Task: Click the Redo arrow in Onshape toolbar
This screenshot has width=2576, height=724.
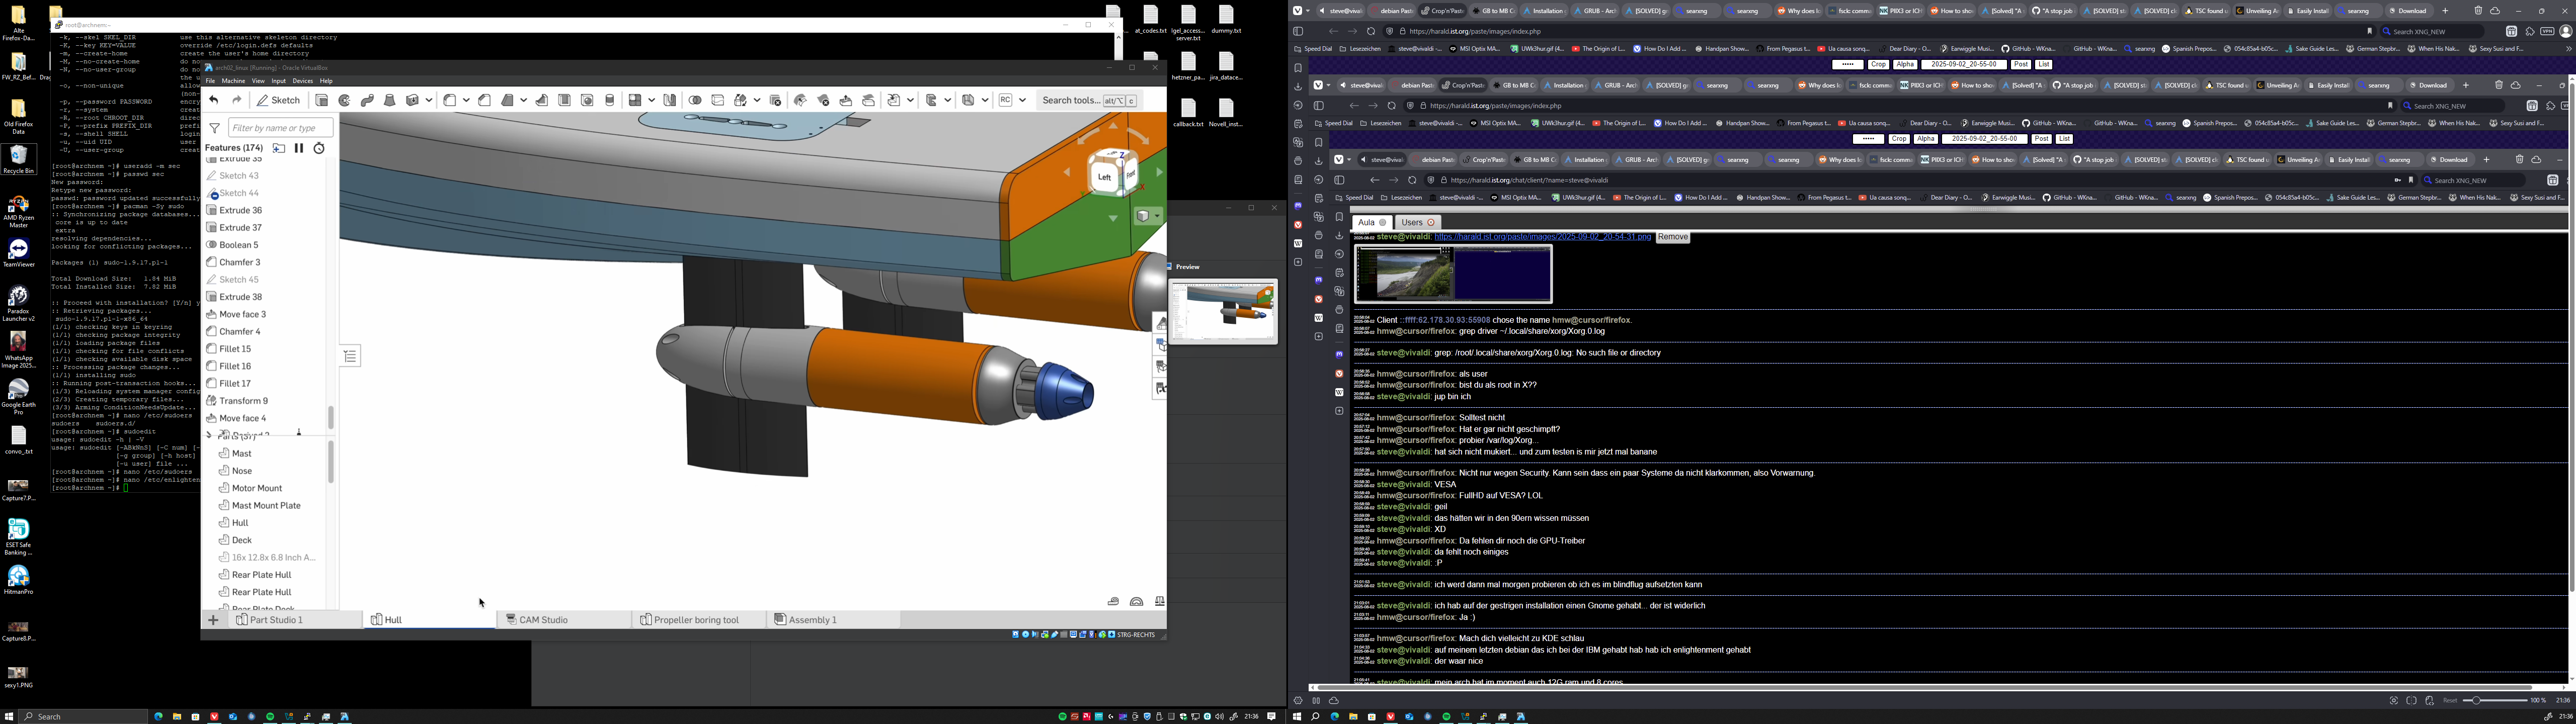Action: coord(237,100)
